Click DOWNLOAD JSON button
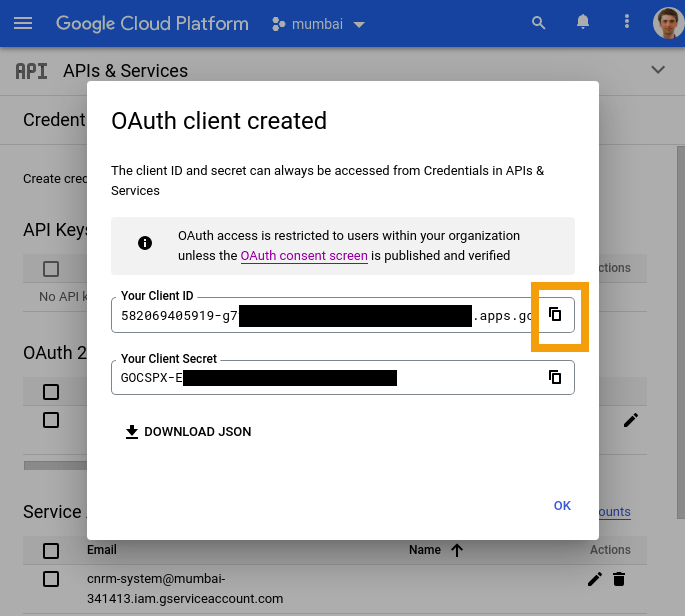Viewport: 685px width, 616px height. pyautogui.click(x=188, y=432)
